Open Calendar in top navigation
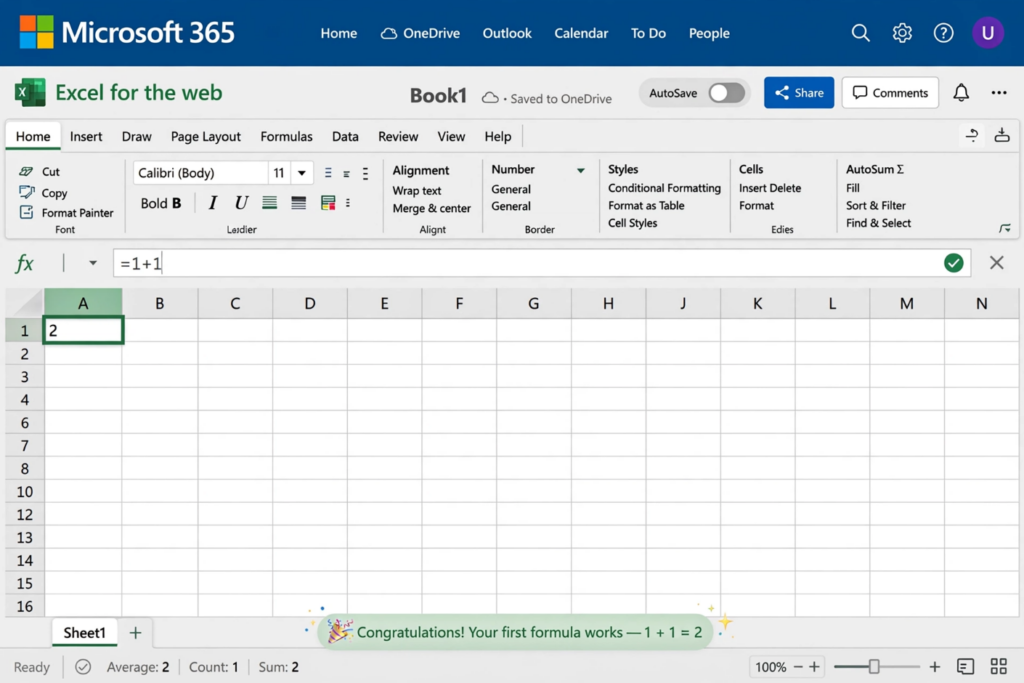 tap(581, 33)
